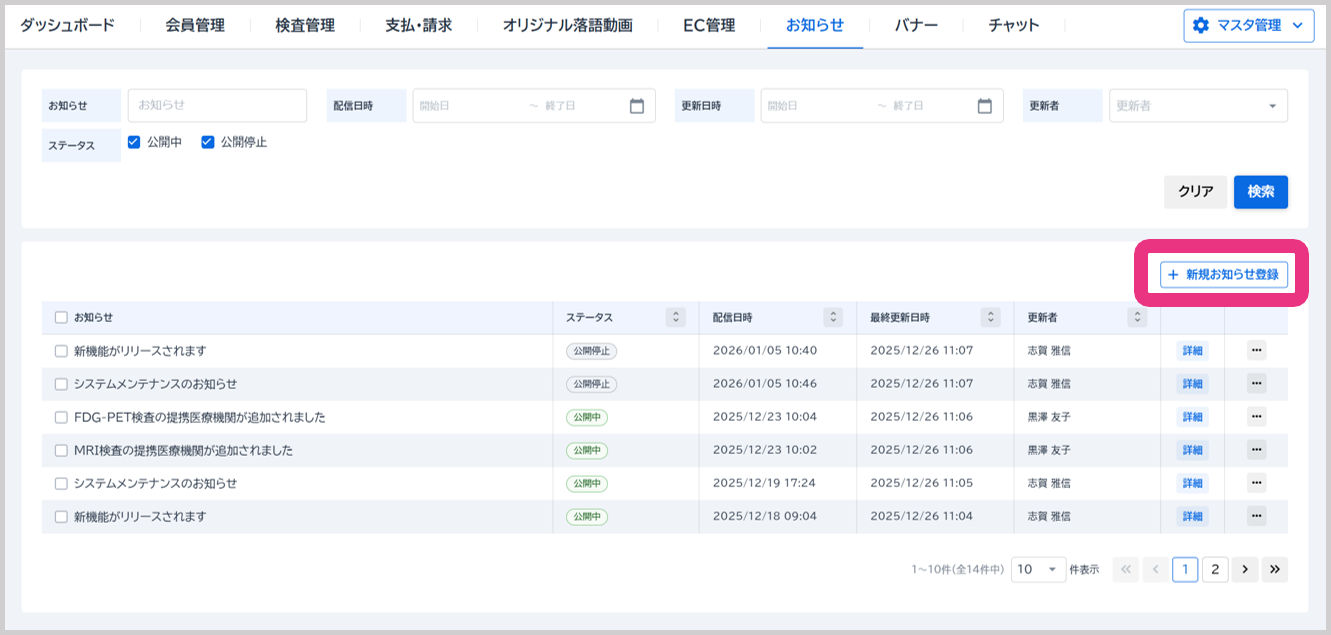
Task: Sort the table by ステータス column
Action: pos(677,317)
